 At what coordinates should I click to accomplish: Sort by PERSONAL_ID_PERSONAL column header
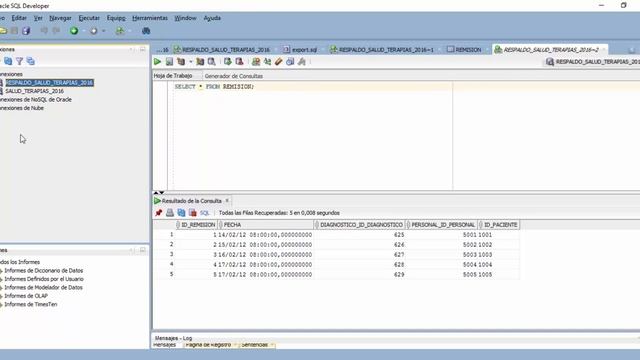[442, 225]
